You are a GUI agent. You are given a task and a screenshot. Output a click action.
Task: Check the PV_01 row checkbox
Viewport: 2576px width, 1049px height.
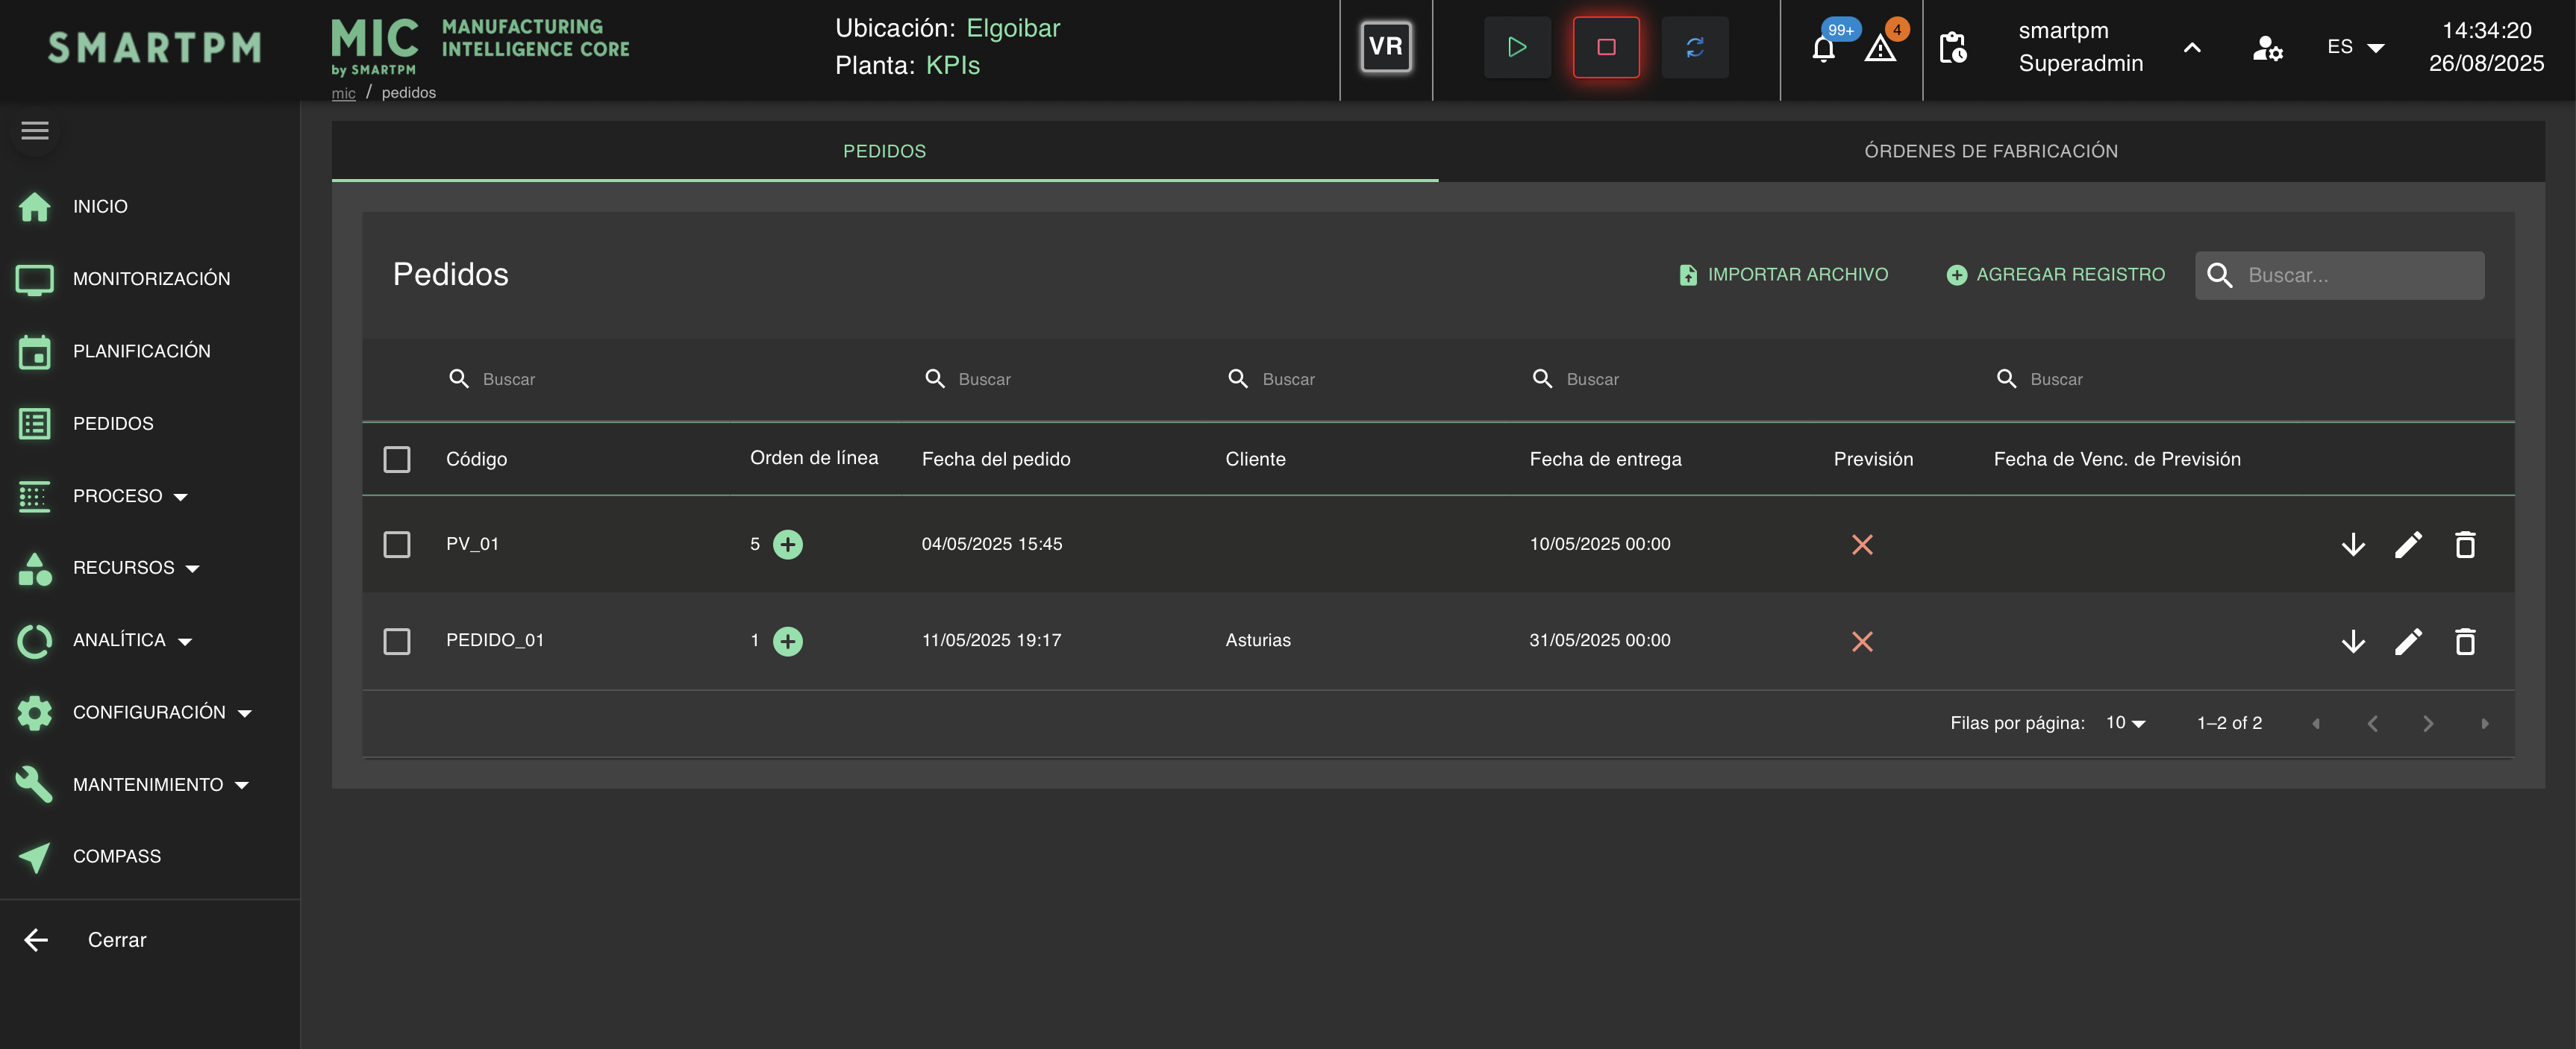[397, 545]
